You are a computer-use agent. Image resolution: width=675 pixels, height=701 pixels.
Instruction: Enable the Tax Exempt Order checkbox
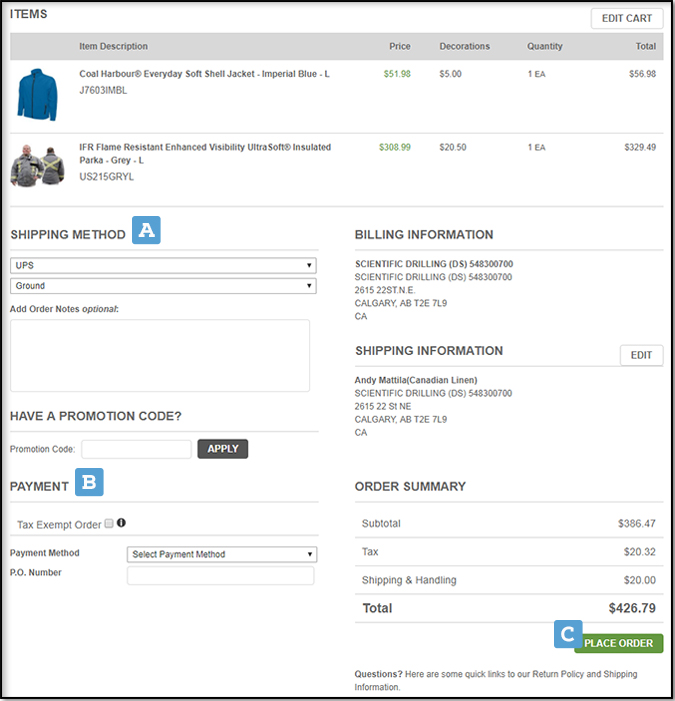coord(109,524)
